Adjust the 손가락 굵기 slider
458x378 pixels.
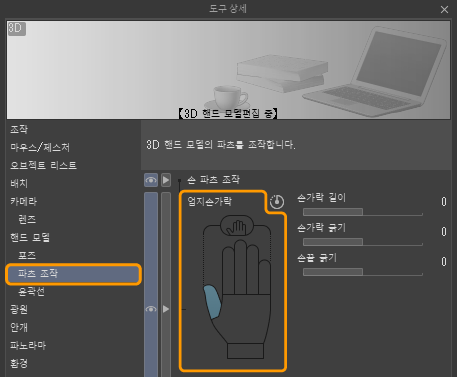tap(363, 242)
